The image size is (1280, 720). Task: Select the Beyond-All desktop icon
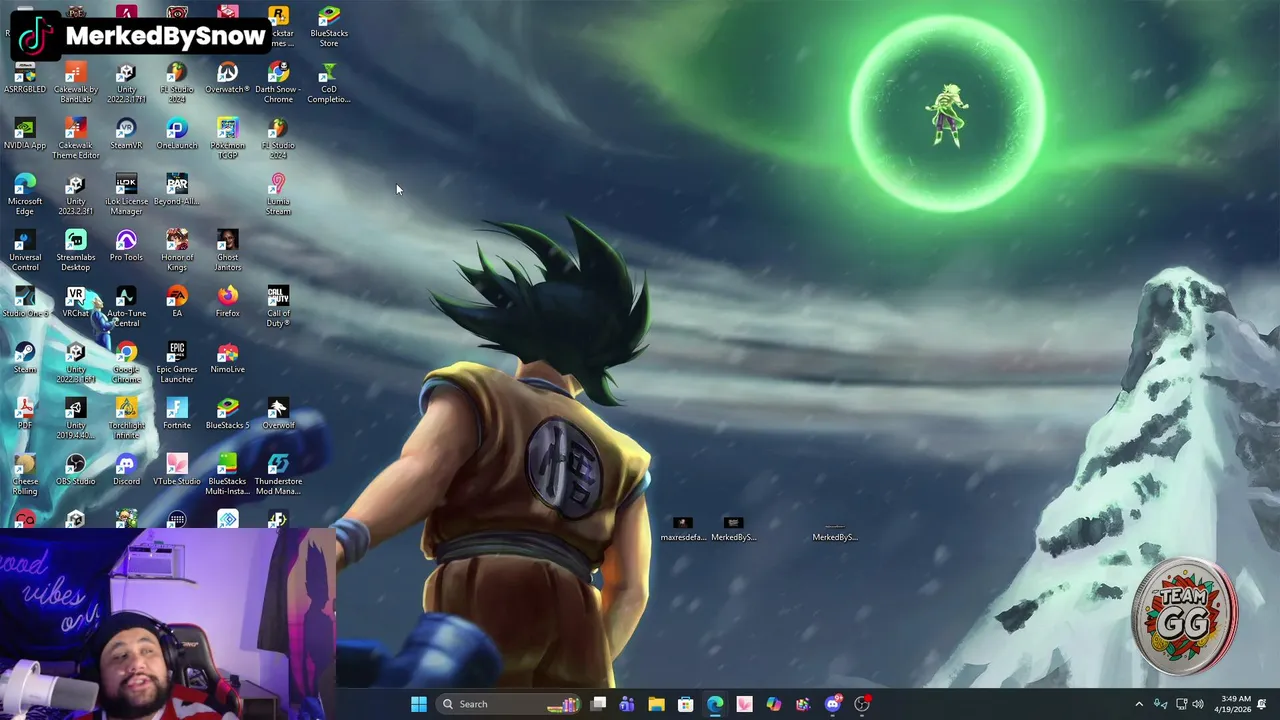177,192
